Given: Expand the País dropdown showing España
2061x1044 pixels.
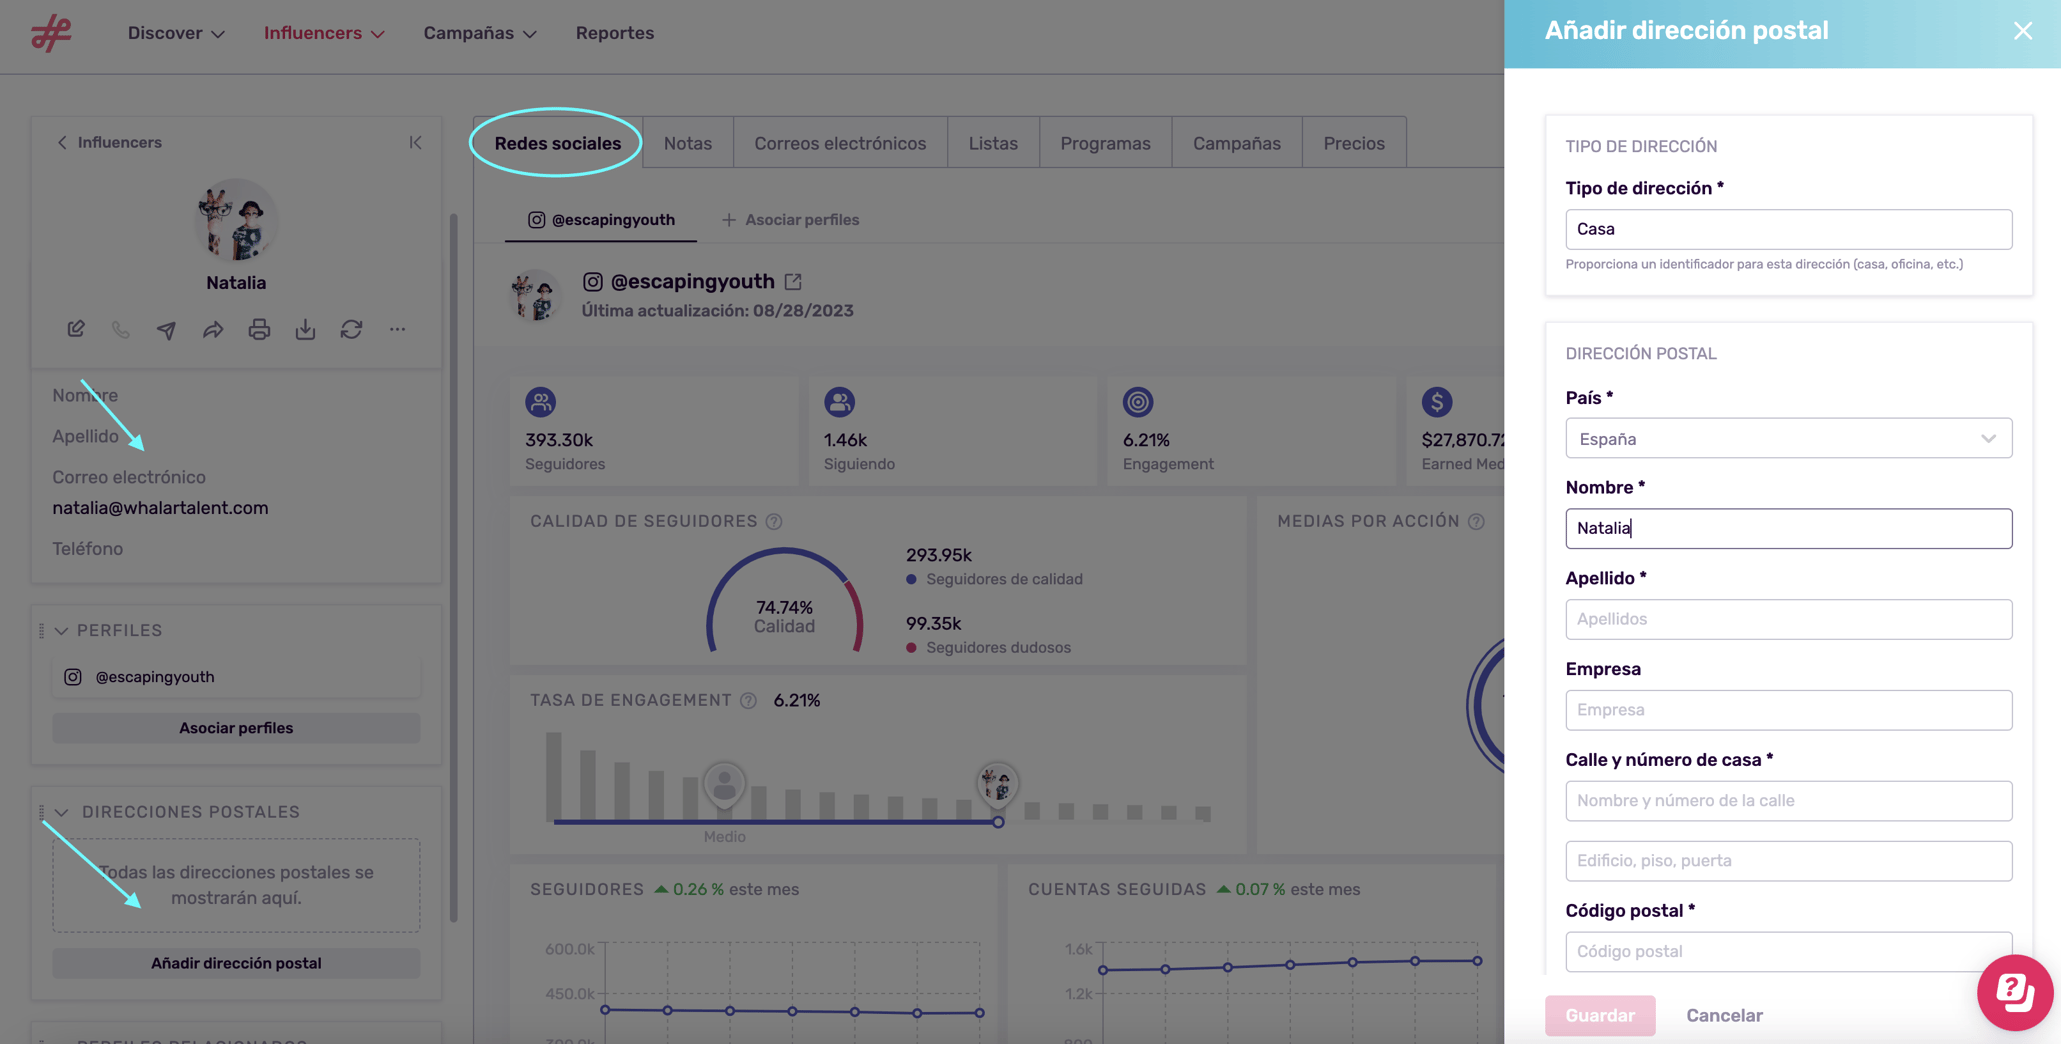Looking at the screenshot, I should (1788, 438).
